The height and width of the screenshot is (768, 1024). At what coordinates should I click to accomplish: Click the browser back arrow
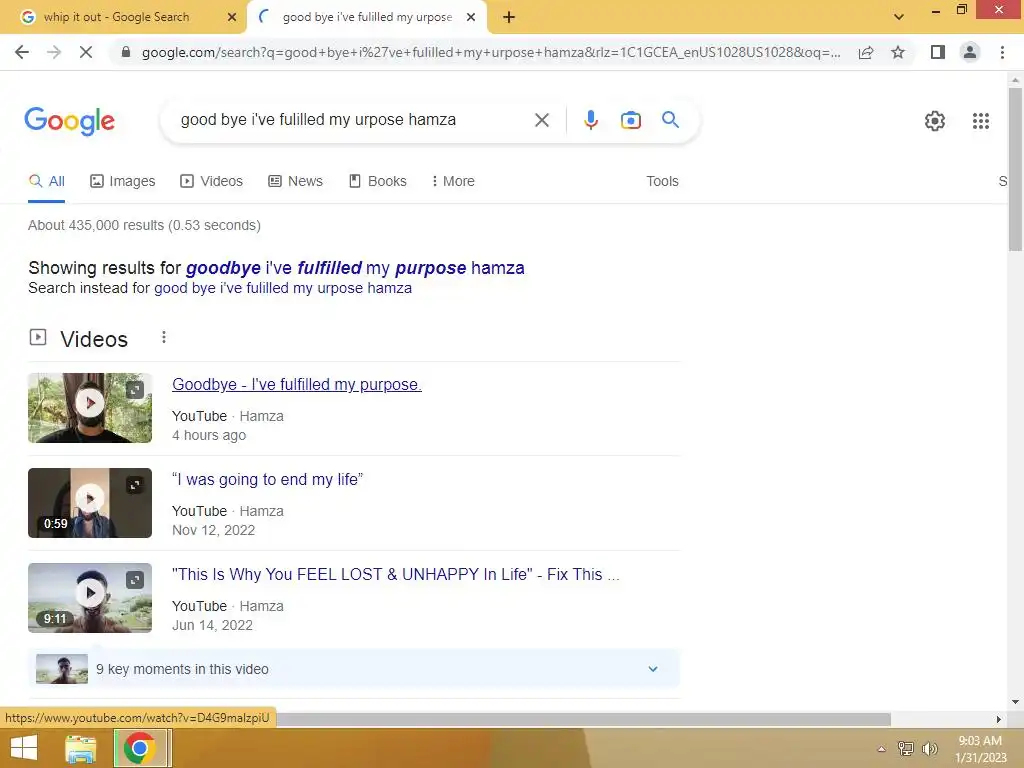(x=22, y=52)
